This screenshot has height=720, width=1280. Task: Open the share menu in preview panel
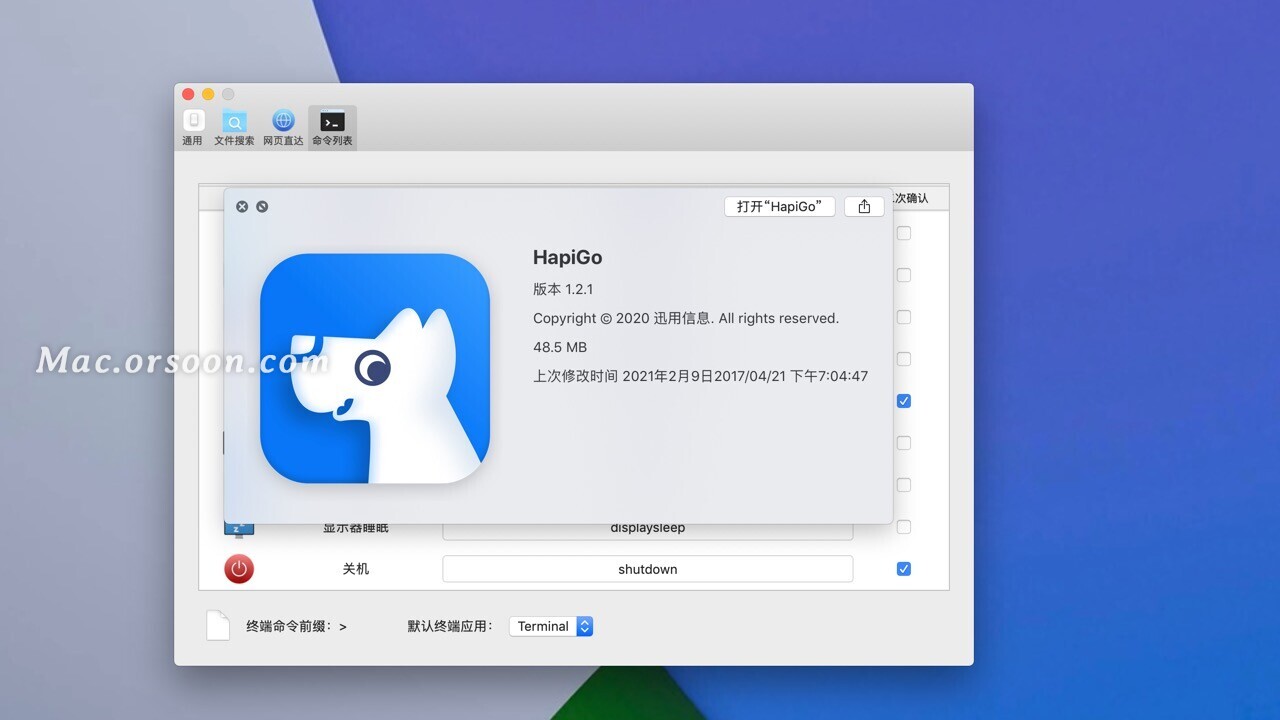pyautogui.click(x=864, y=206)
